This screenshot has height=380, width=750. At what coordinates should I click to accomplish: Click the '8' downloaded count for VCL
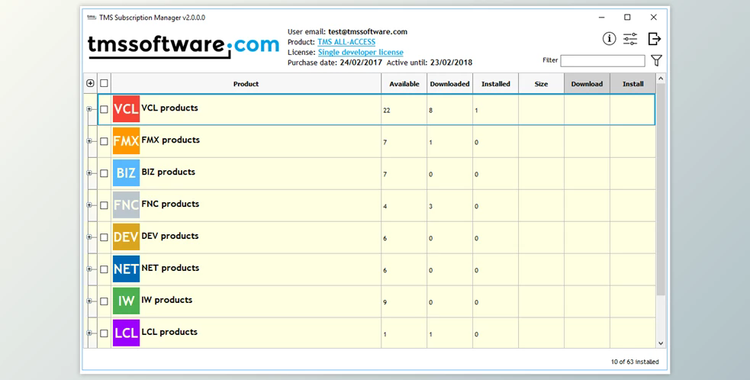point(430,111)
